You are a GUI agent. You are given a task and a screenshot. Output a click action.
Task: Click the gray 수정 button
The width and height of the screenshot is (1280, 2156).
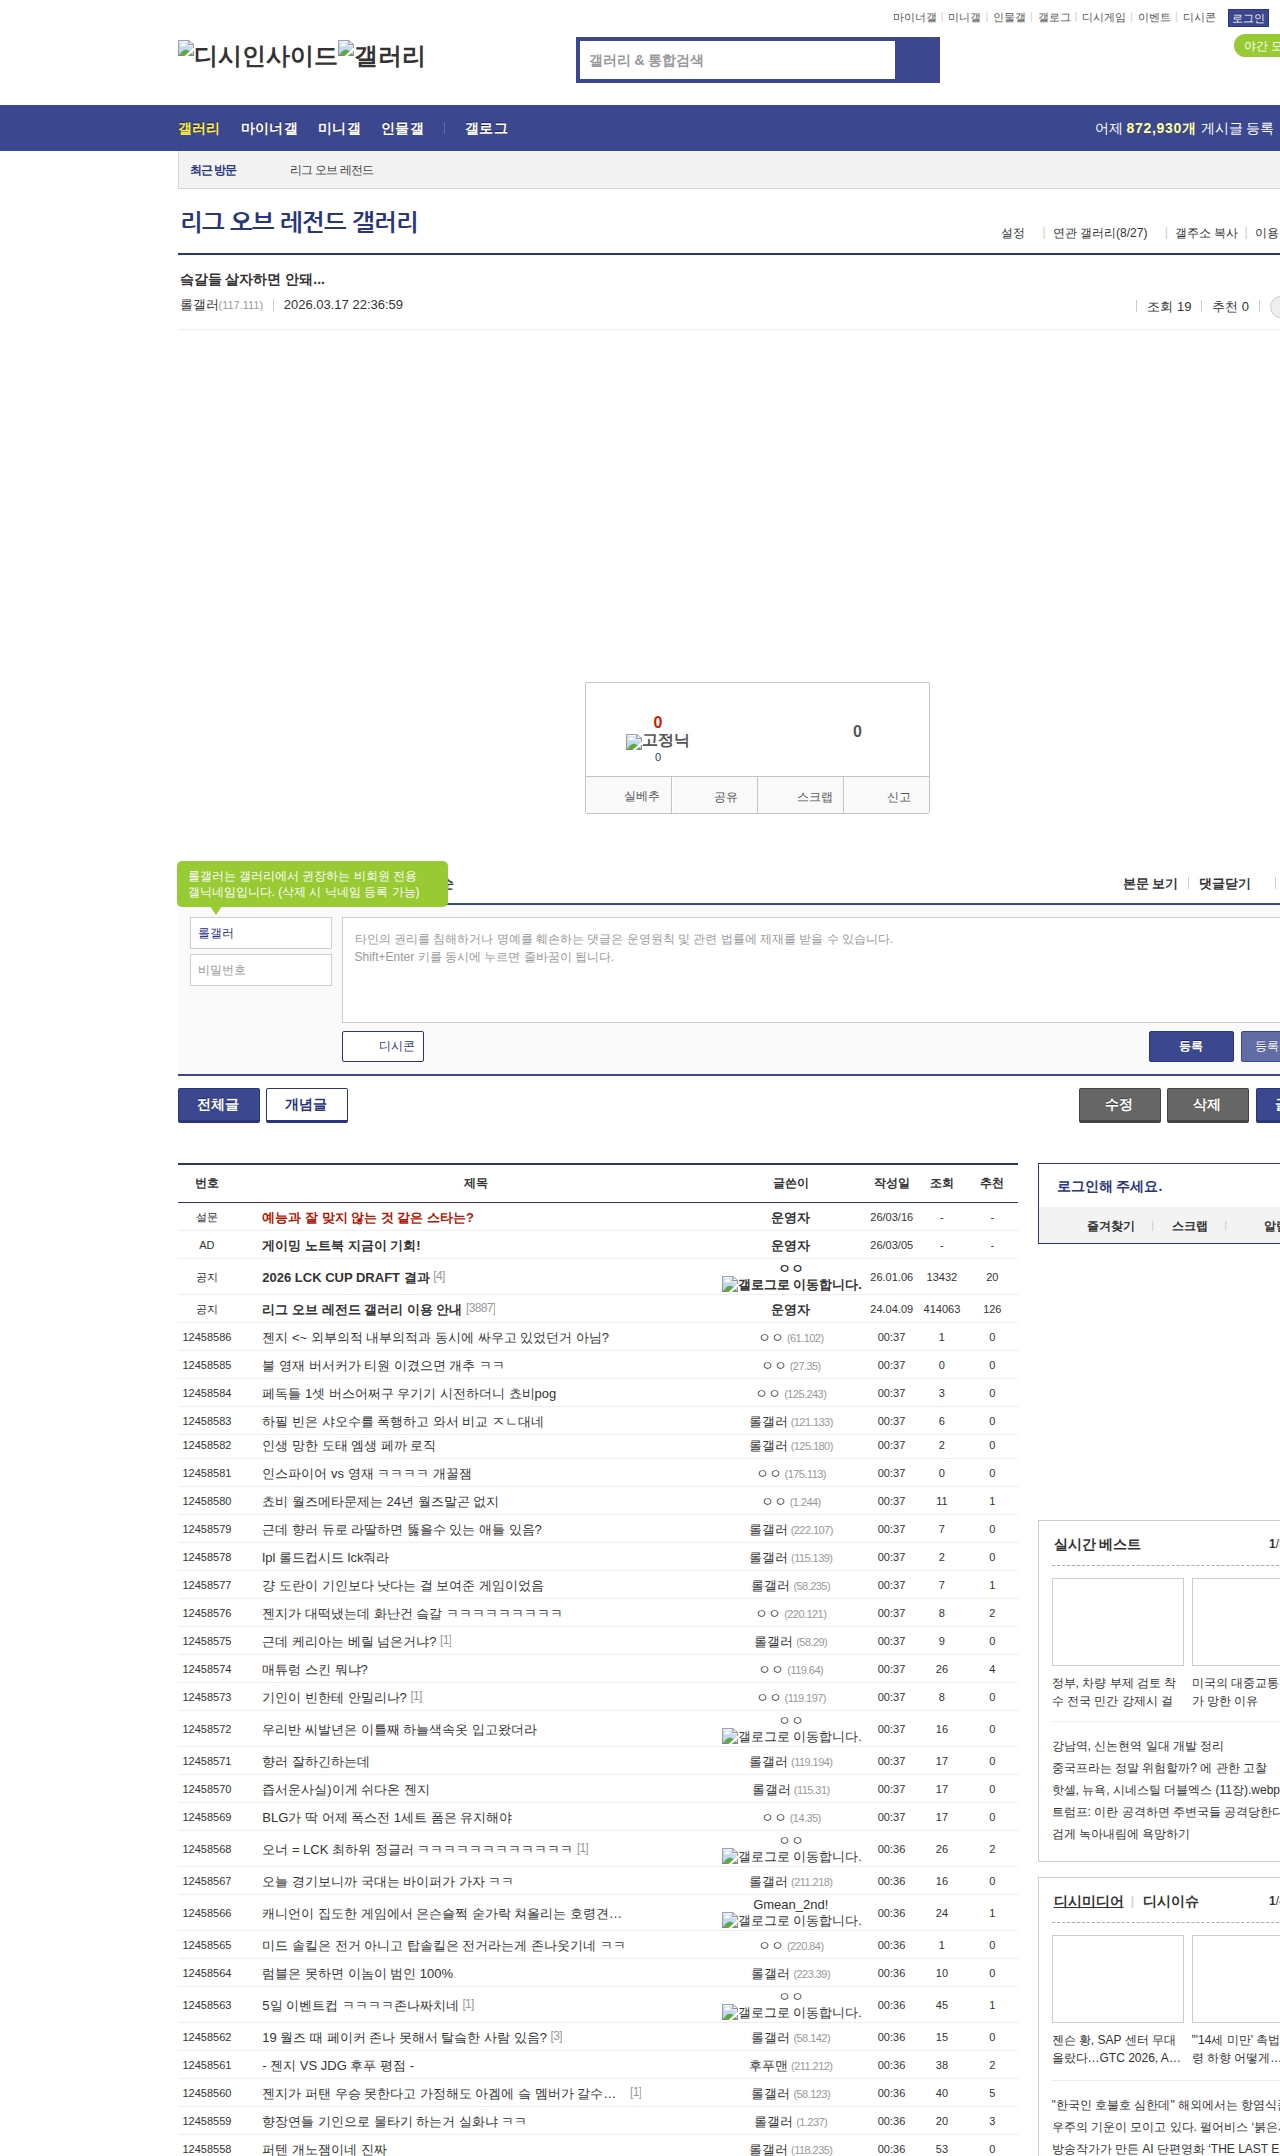click(1120, 1105)
